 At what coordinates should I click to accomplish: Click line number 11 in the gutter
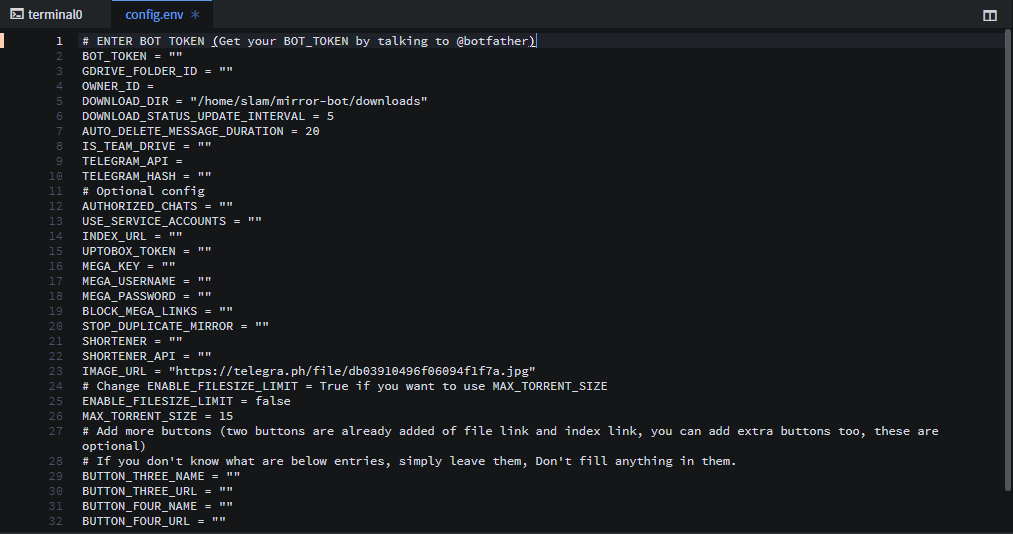[59, 191]
